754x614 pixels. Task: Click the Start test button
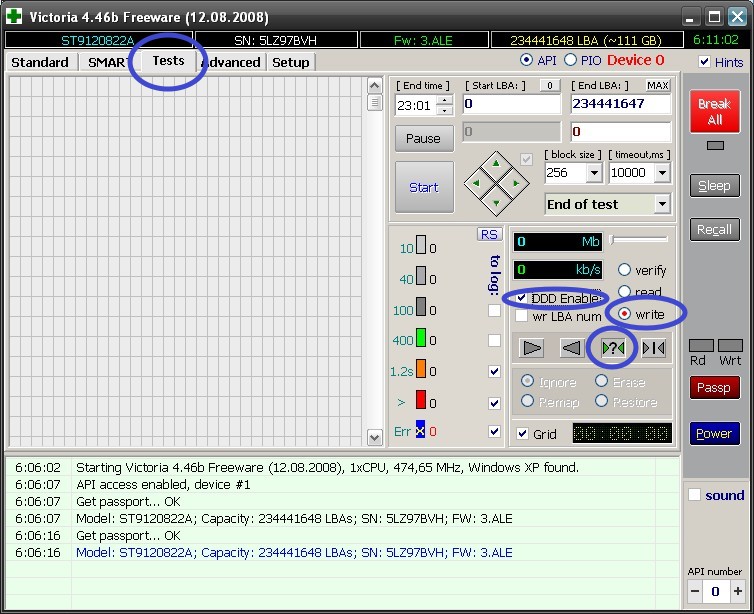[x=423, y=187]
